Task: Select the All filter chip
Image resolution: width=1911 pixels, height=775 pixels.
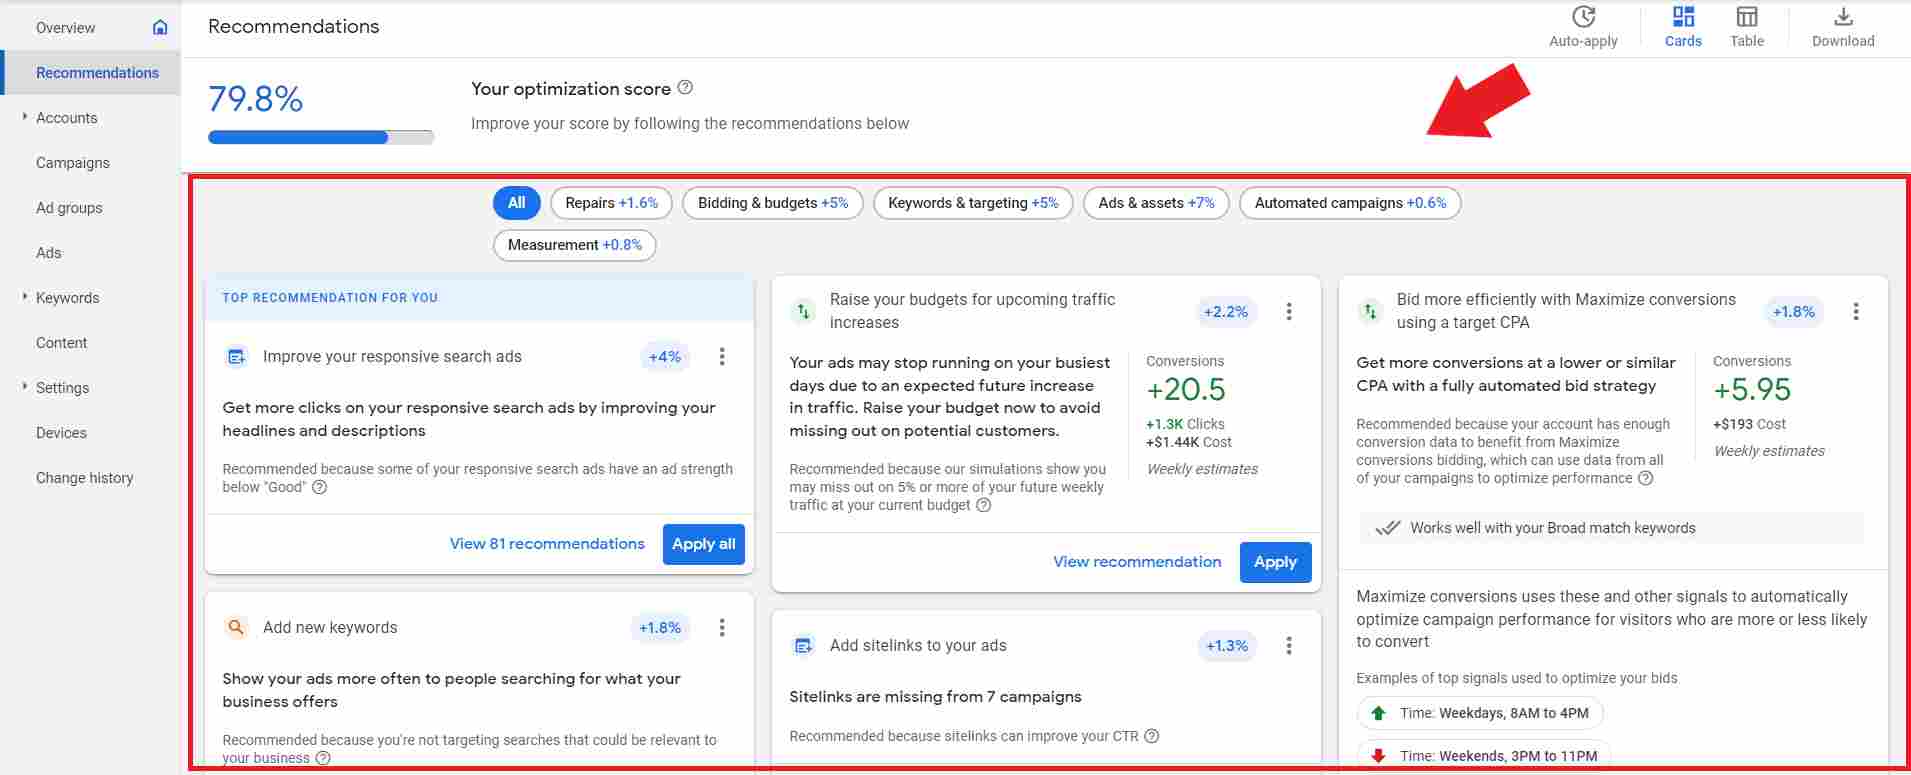Action: (516, 203)
